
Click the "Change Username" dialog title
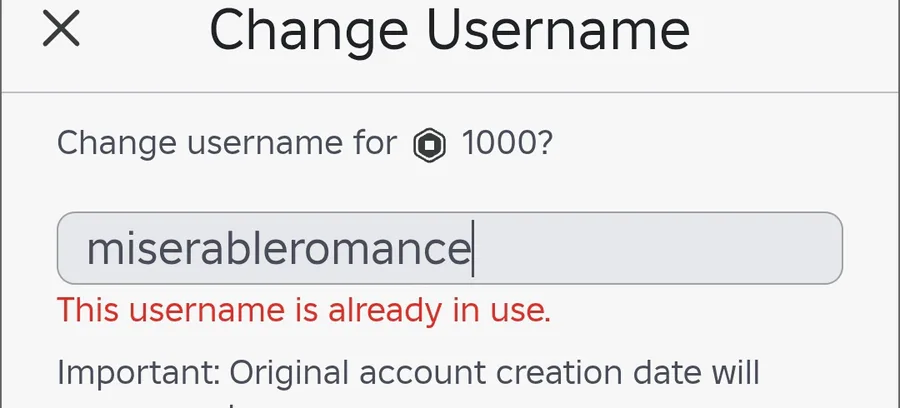[x=449, y=30]
